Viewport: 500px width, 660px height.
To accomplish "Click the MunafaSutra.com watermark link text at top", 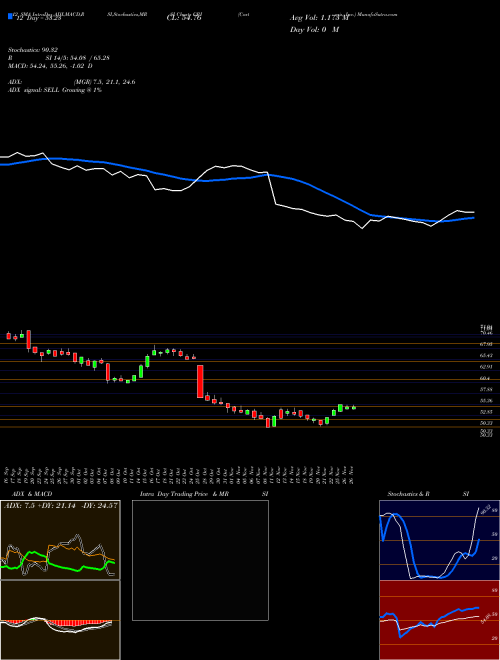I will (x=375, y=14).
